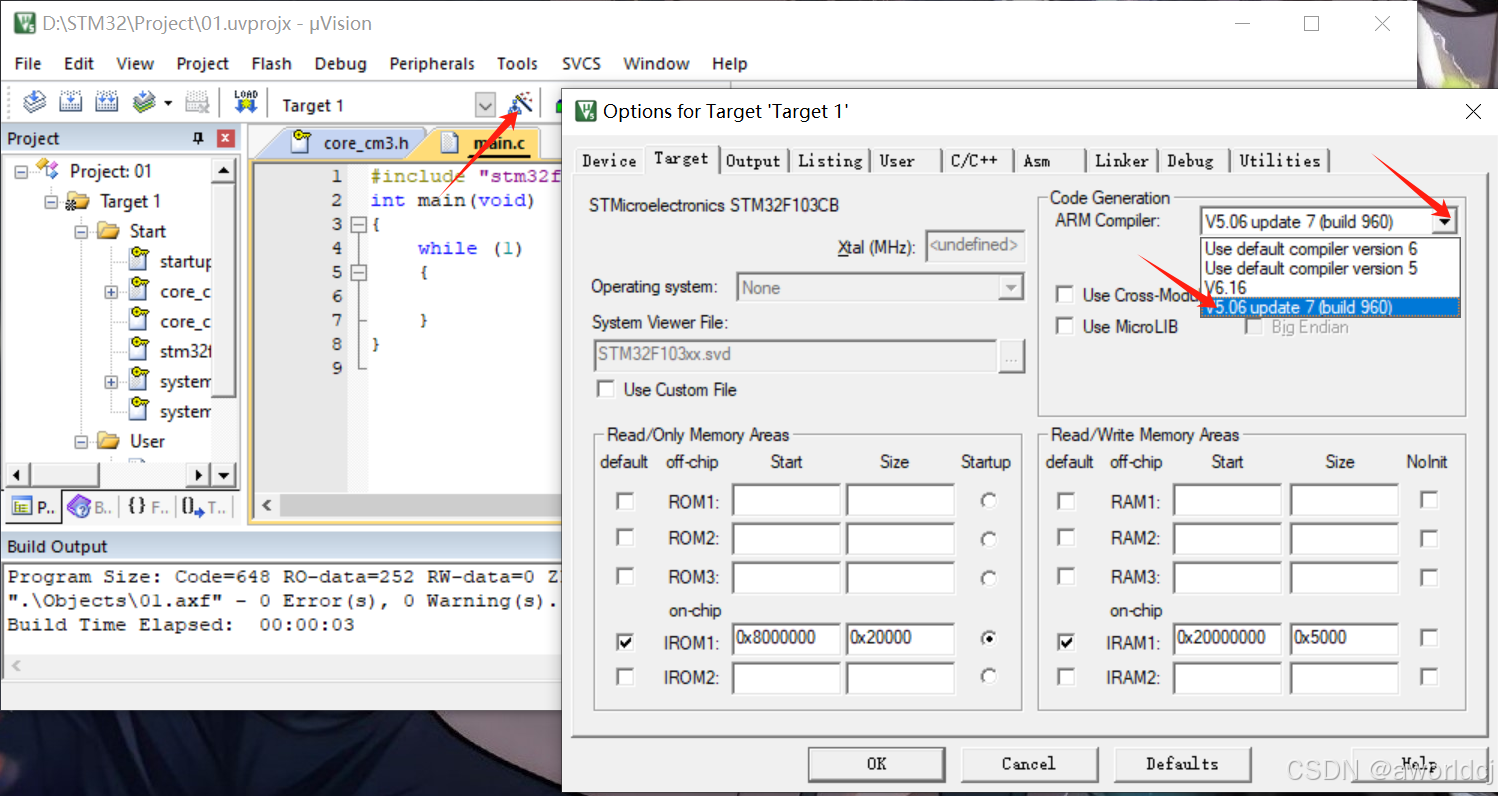Open the Target 1 selection dropdown in toolbar
This screenshot has height=796, width=1498.
pyautogui.click(x=485, y=105)
